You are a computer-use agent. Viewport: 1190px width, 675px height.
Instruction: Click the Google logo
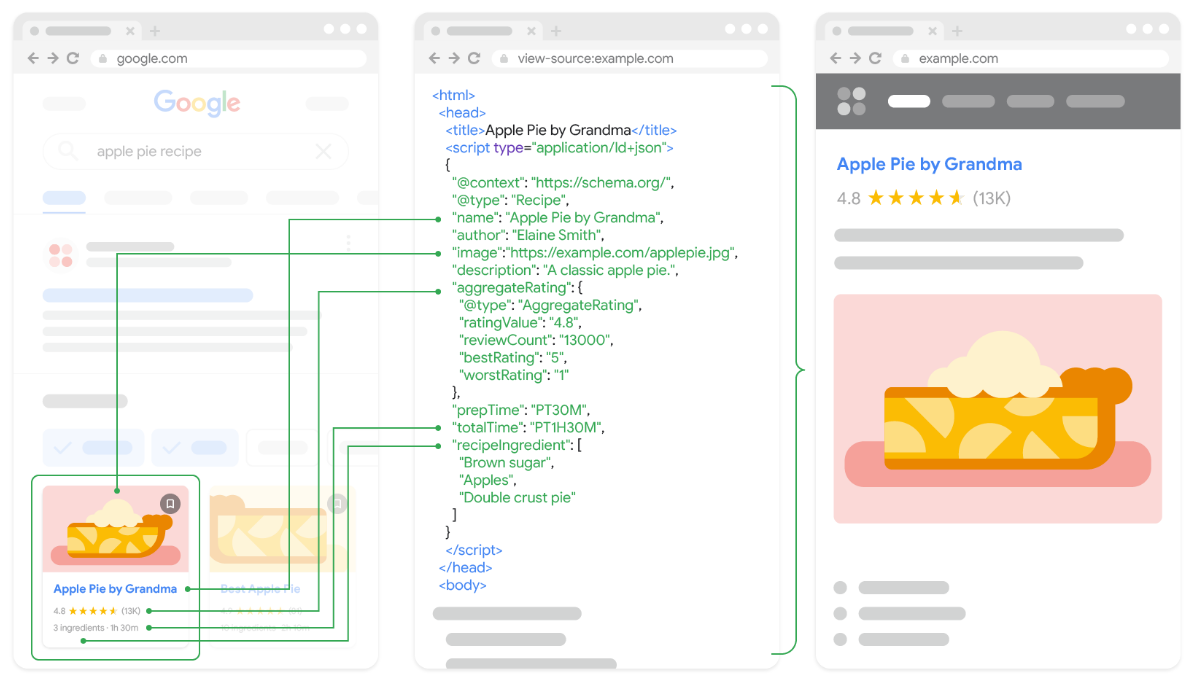tap(196, 103)
